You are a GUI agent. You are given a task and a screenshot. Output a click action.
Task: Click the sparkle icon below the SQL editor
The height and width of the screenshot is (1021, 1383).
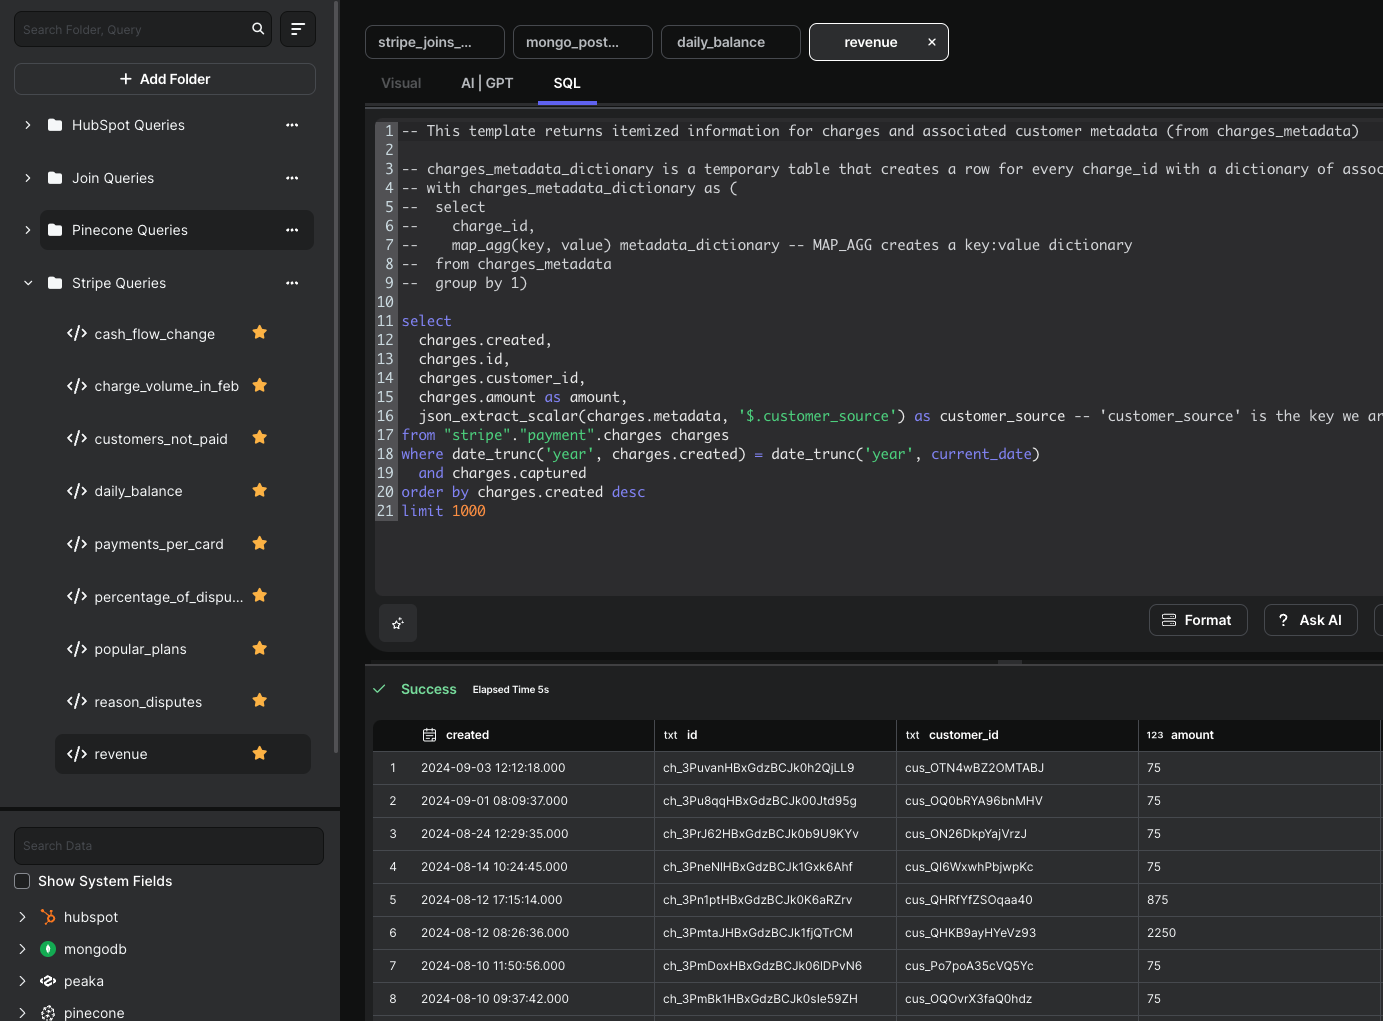pos(398,623)
